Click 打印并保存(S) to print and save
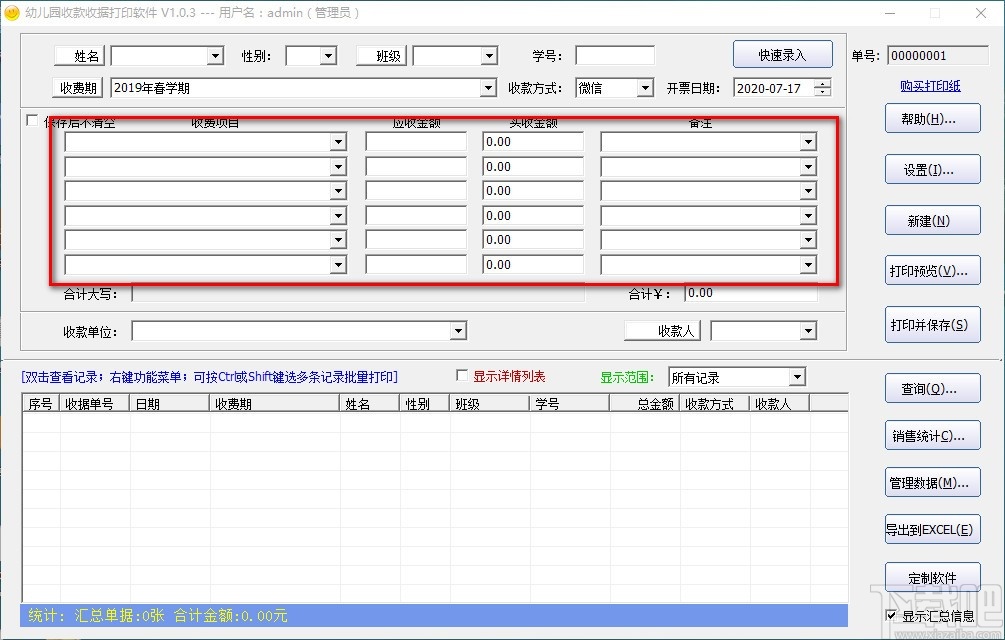This screenshot has height=640, width=1005. click(x=932, y=324)
